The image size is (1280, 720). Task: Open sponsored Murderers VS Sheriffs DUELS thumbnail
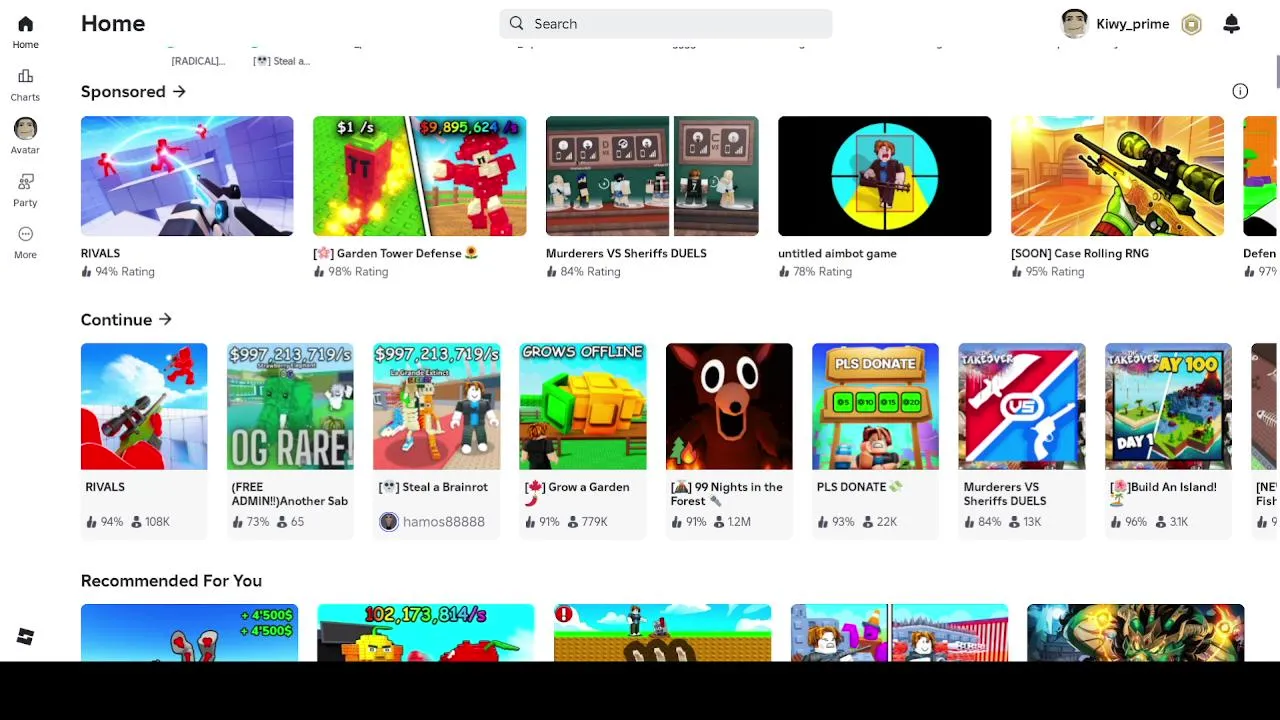coord(652,176)
